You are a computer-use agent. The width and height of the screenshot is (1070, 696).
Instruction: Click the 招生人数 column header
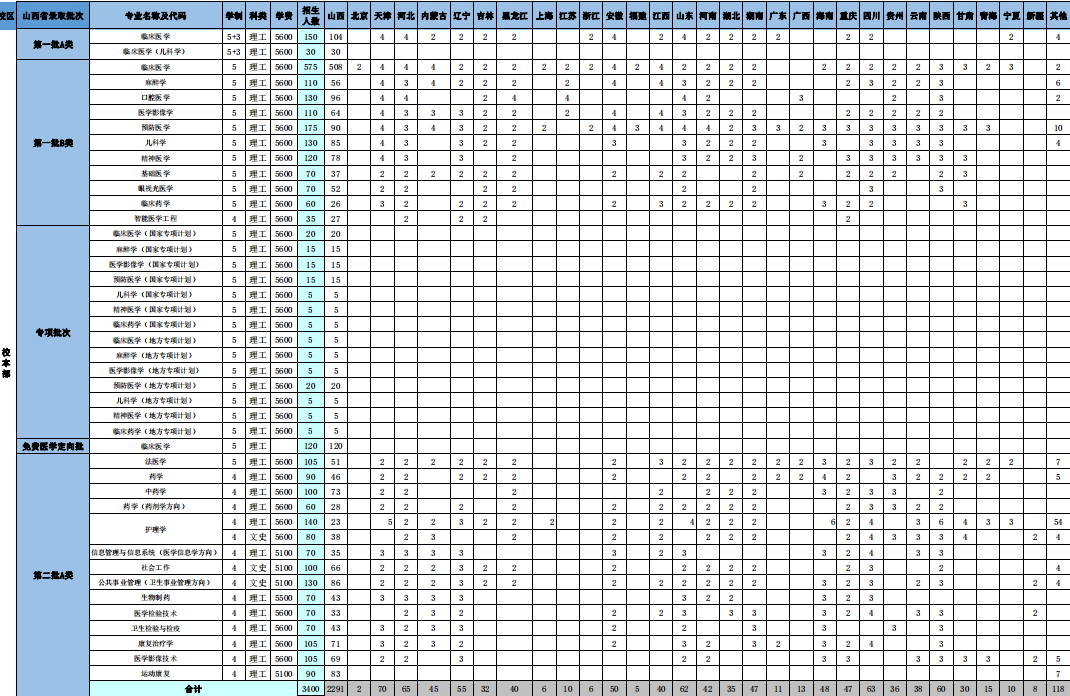(310, 17)
